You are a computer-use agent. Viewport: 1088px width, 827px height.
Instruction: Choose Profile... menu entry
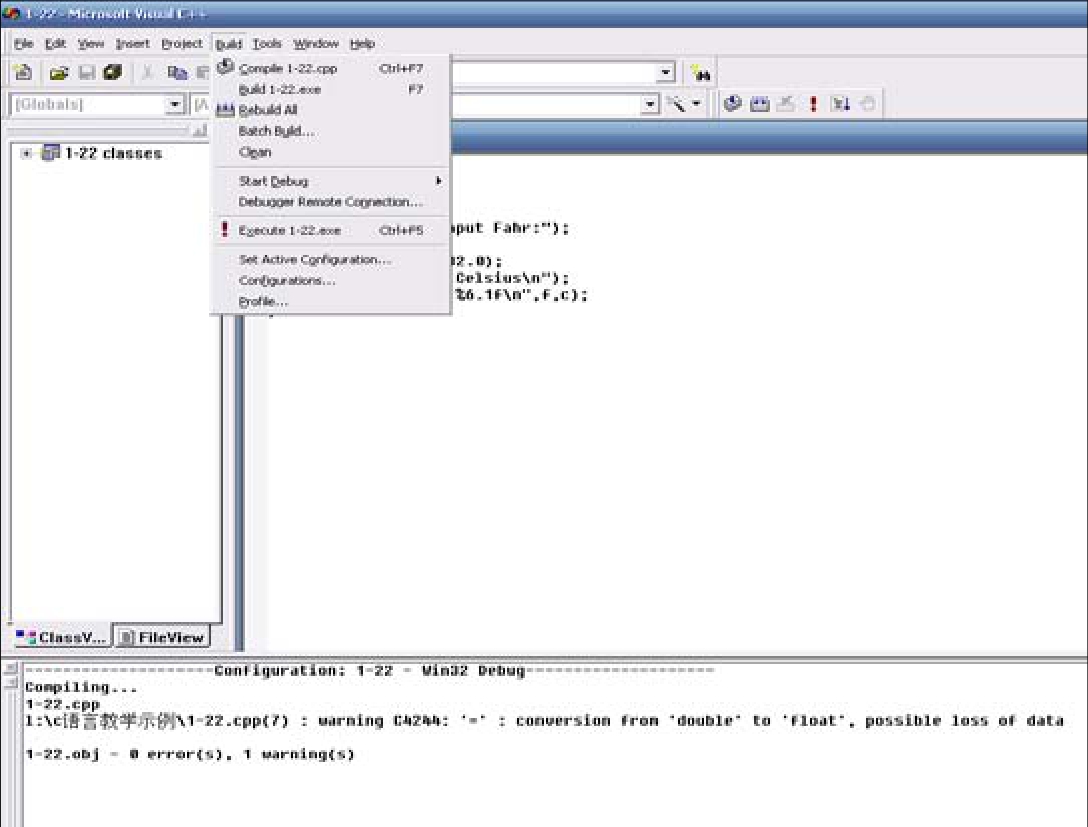[x=331, y=302]
